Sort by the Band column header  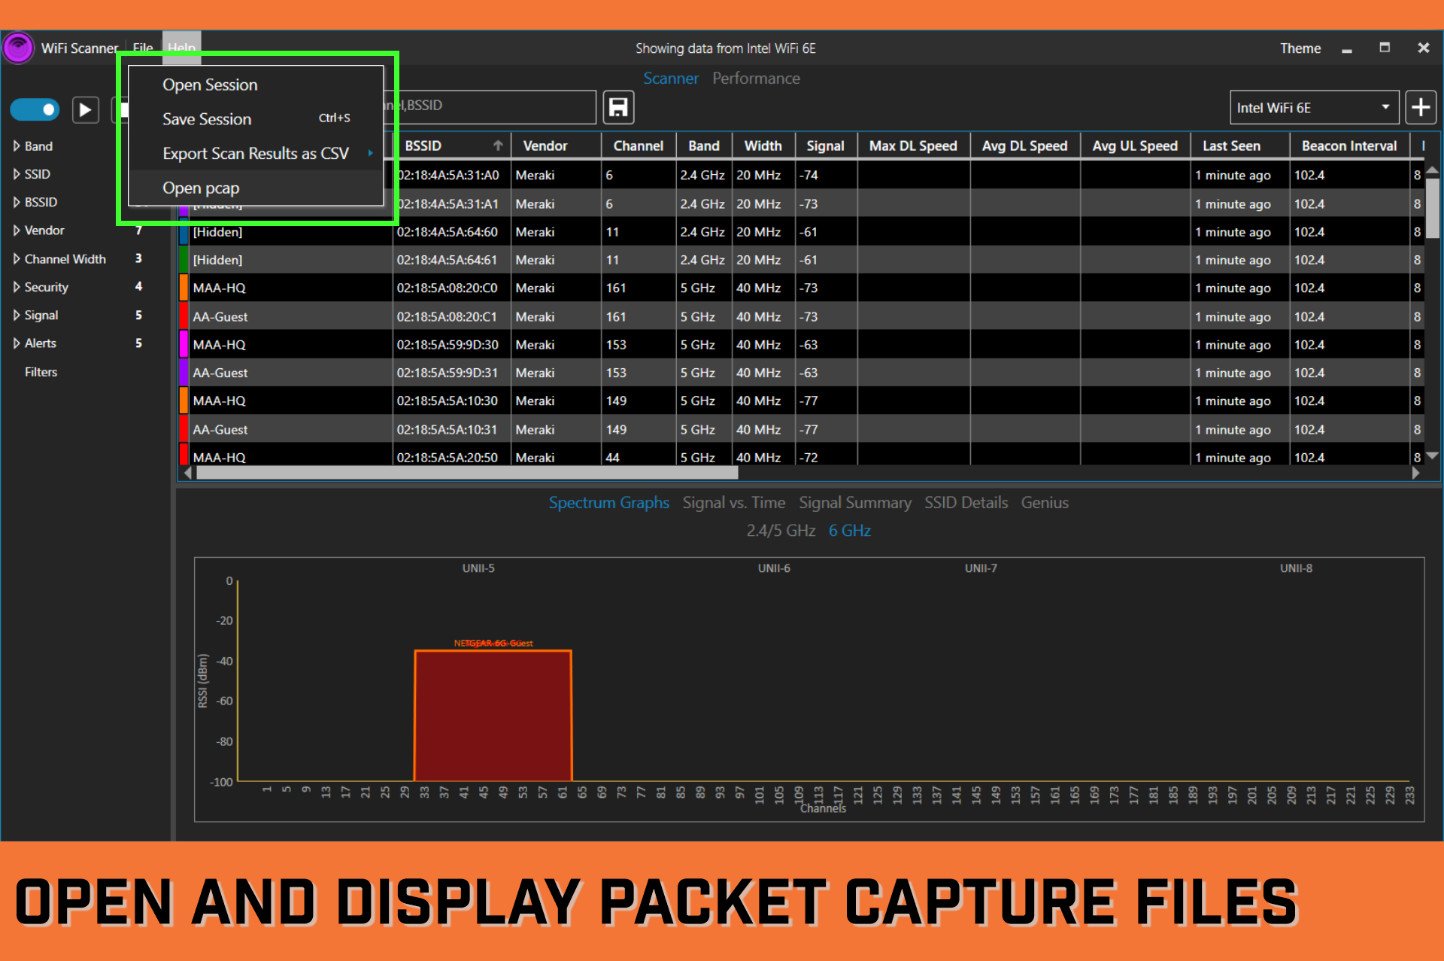point(704,146)
